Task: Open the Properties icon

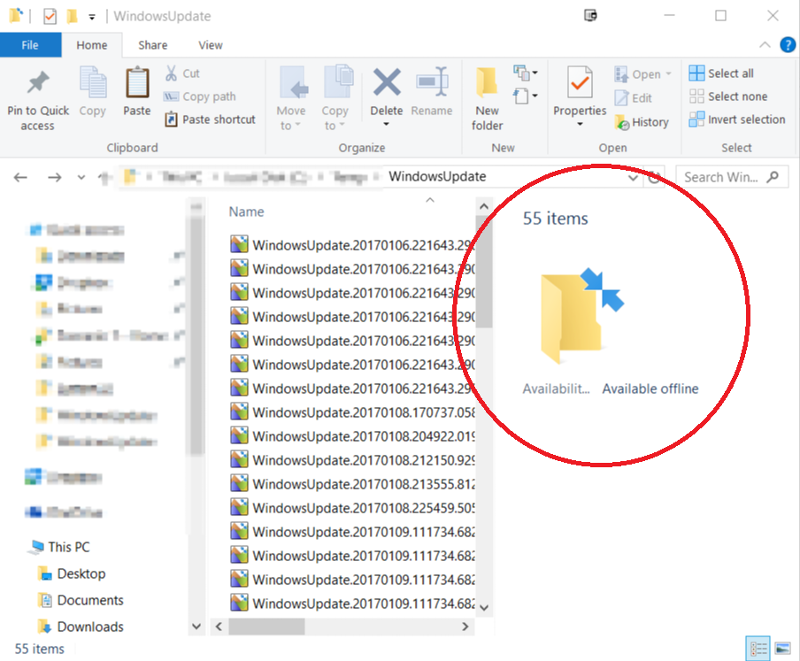Action: pos(580,83)
